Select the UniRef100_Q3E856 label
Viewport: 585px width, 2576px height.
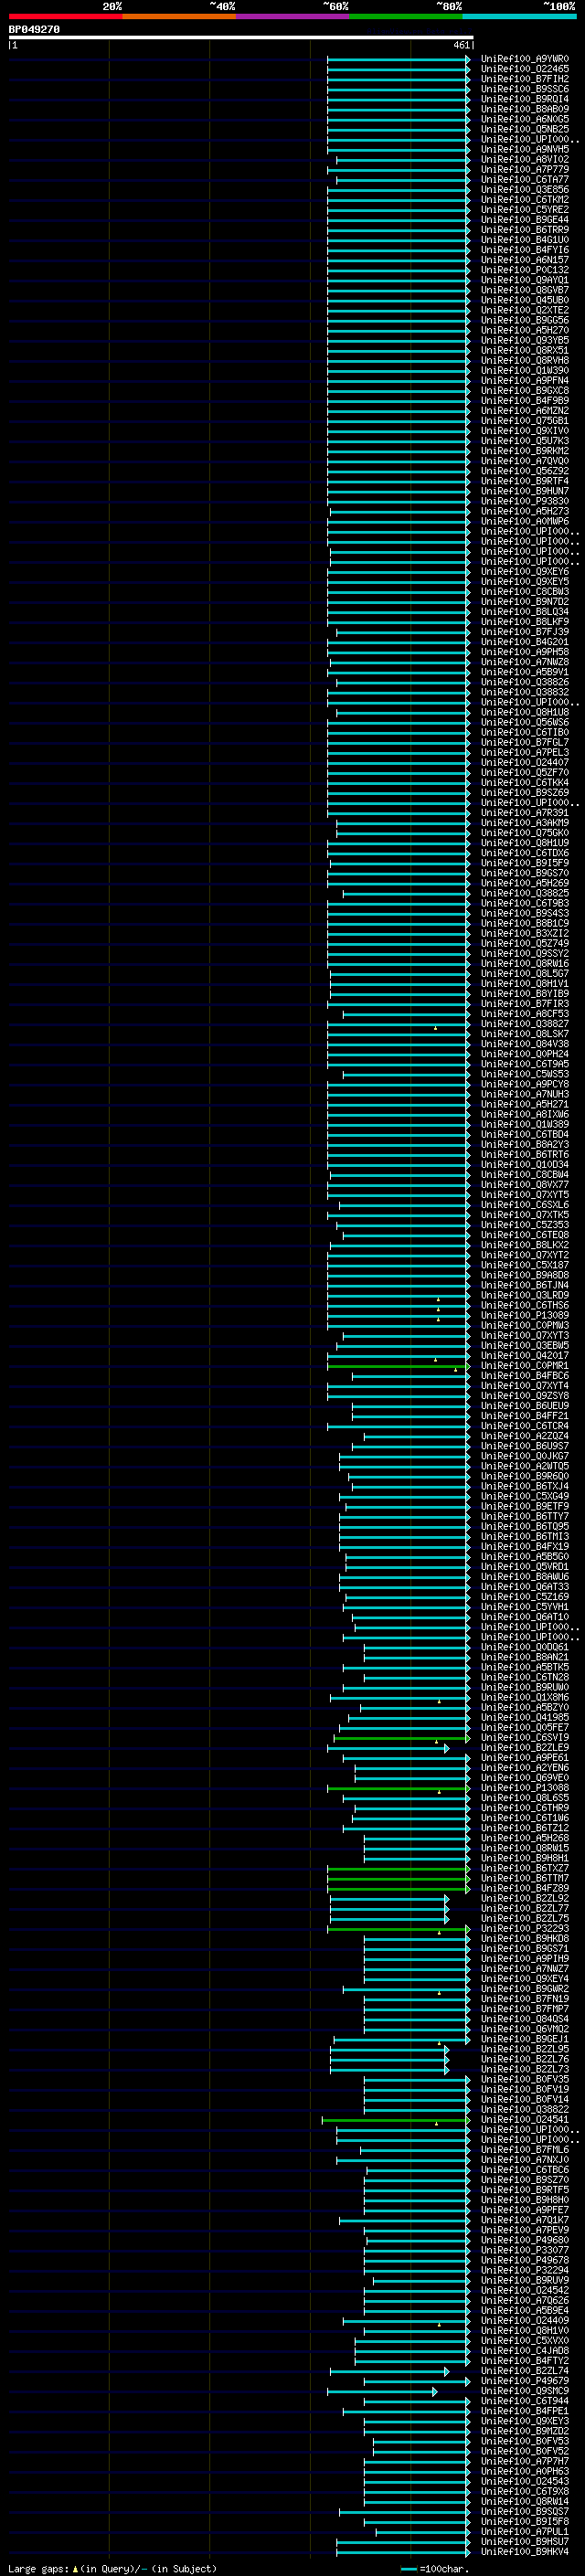tap(524, 190)
